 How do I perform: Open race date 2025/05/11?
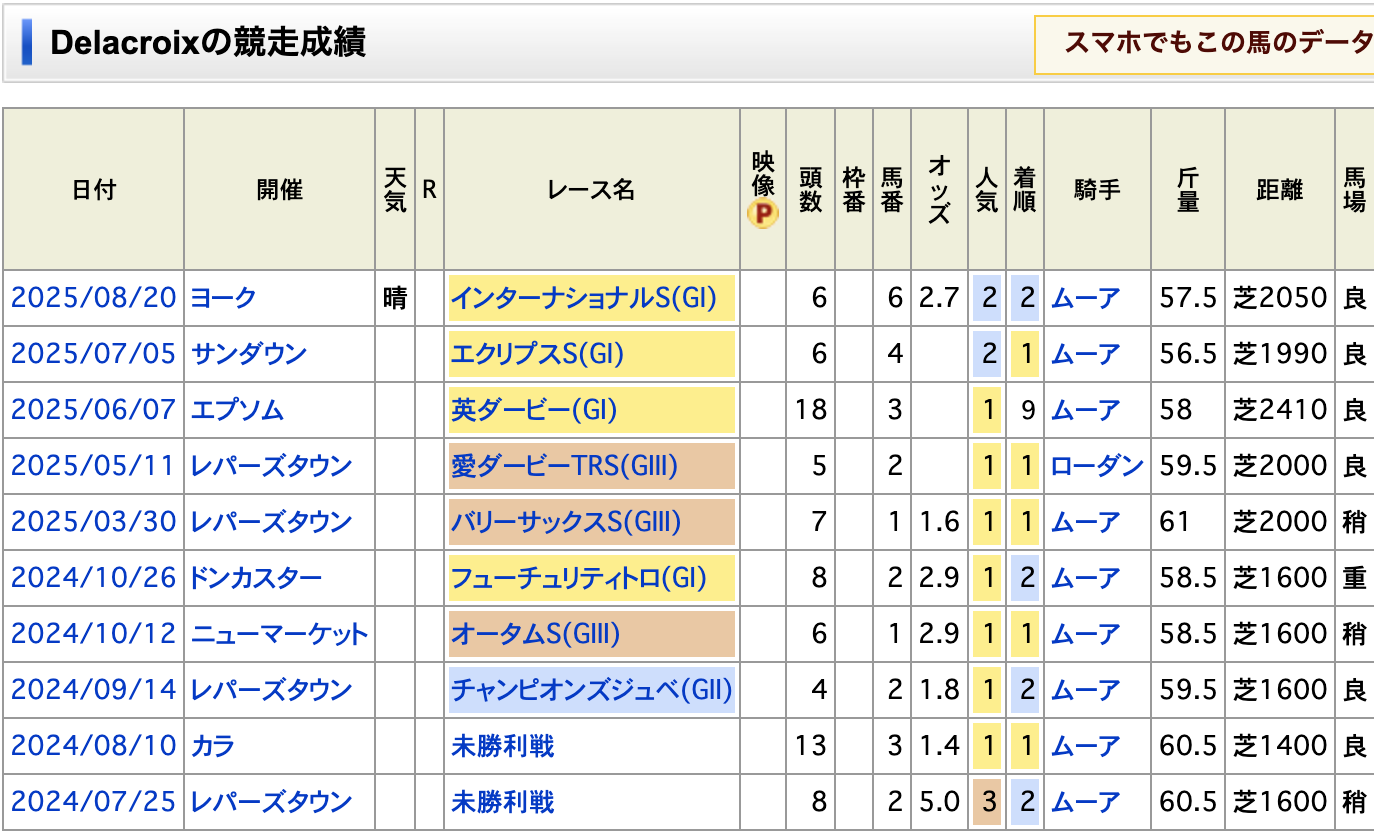[x=93, y=466]
